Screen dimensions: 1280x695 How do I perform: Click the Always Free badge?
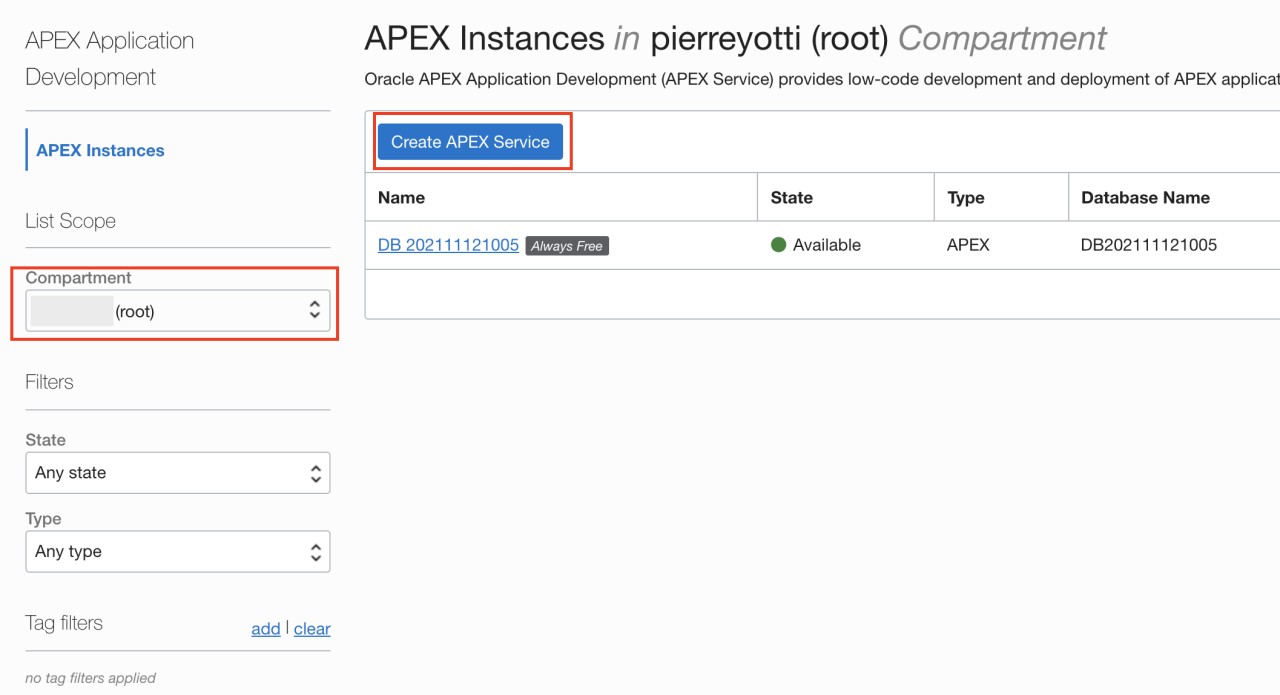567,246
